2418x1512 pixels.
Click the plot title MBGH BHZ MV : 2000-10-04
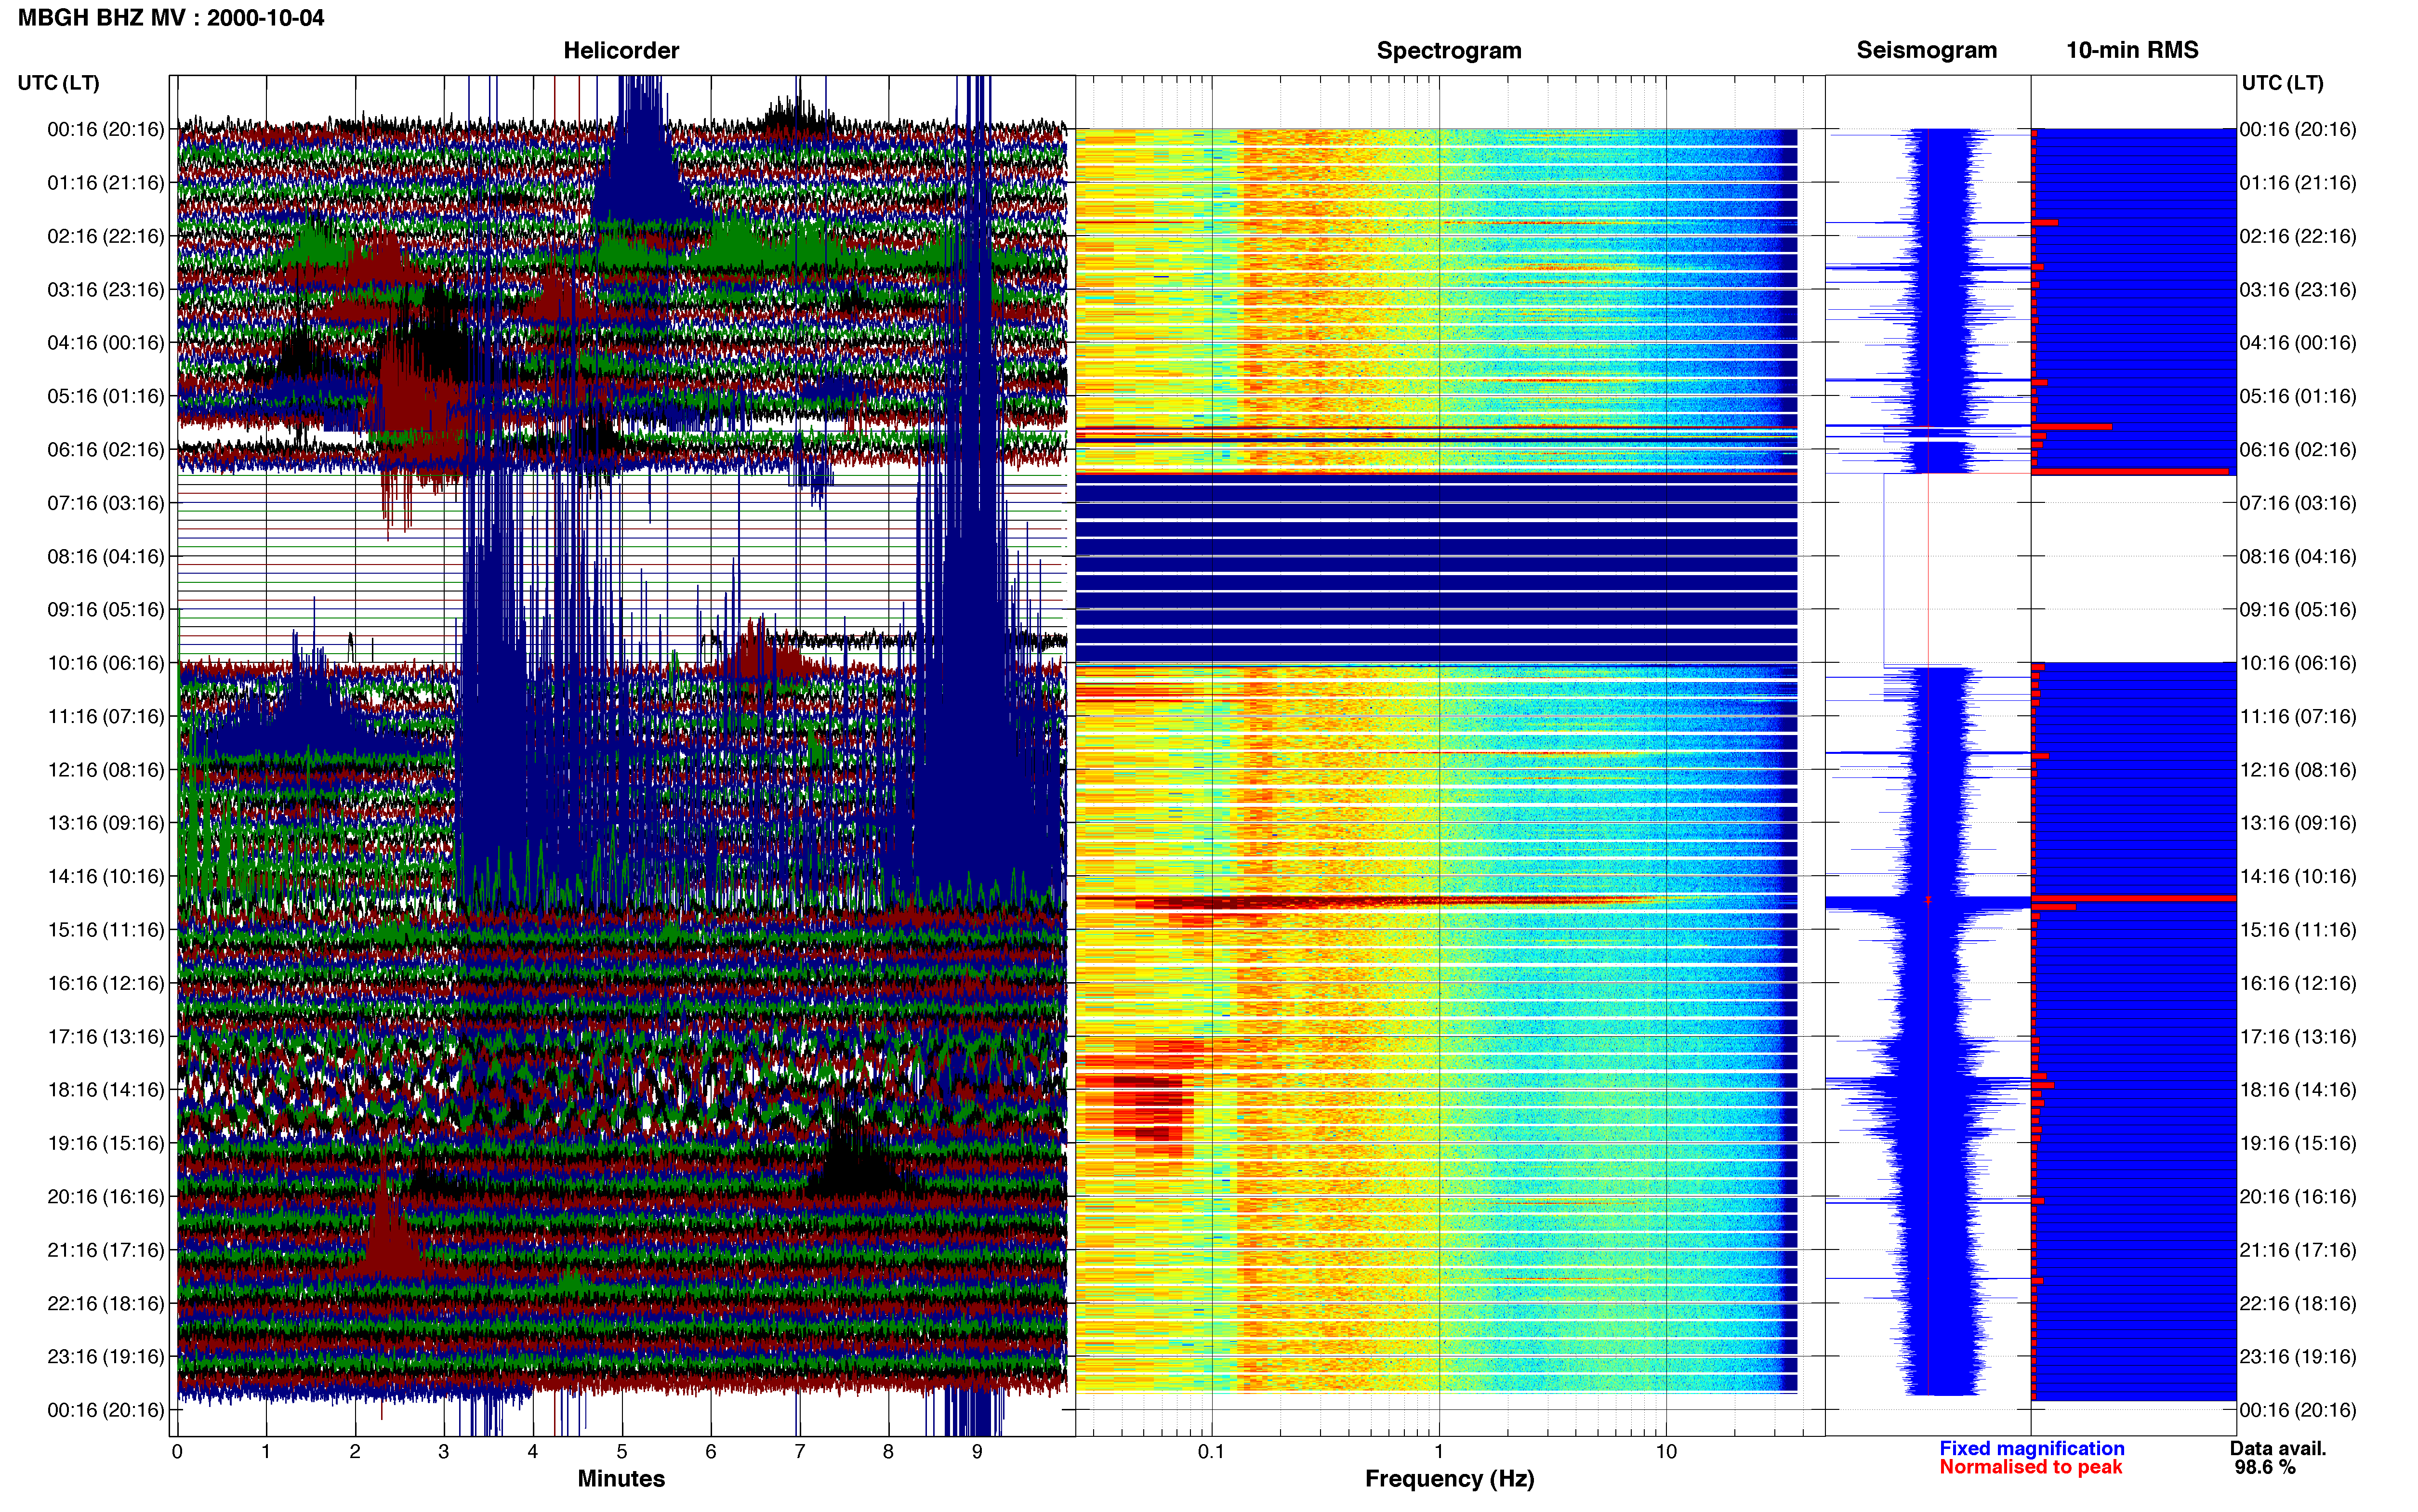[x=171, y=18]
